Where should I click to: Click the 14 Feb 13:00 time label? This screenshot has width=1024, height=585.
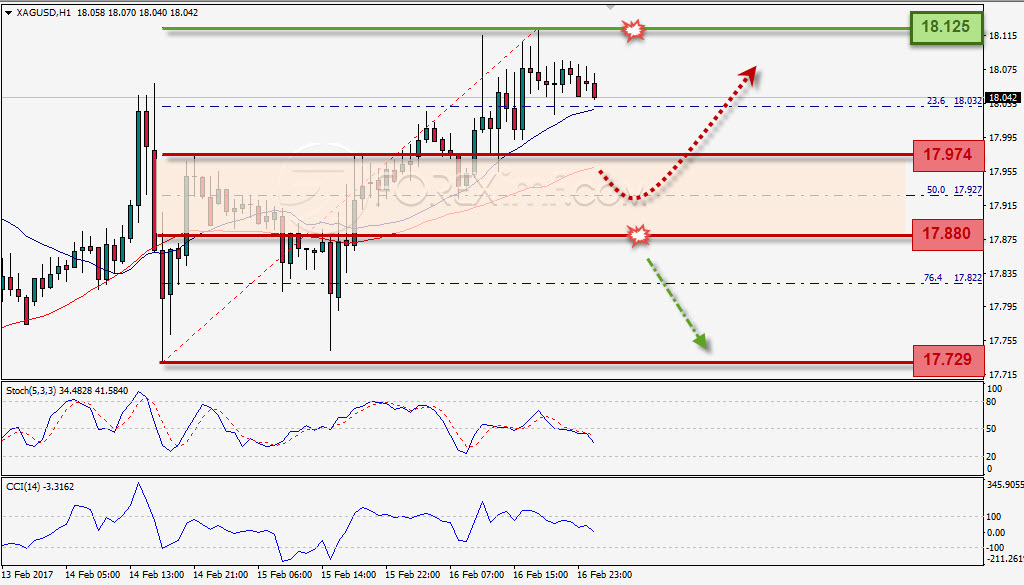pyautogui.click(x=157, y=575)
